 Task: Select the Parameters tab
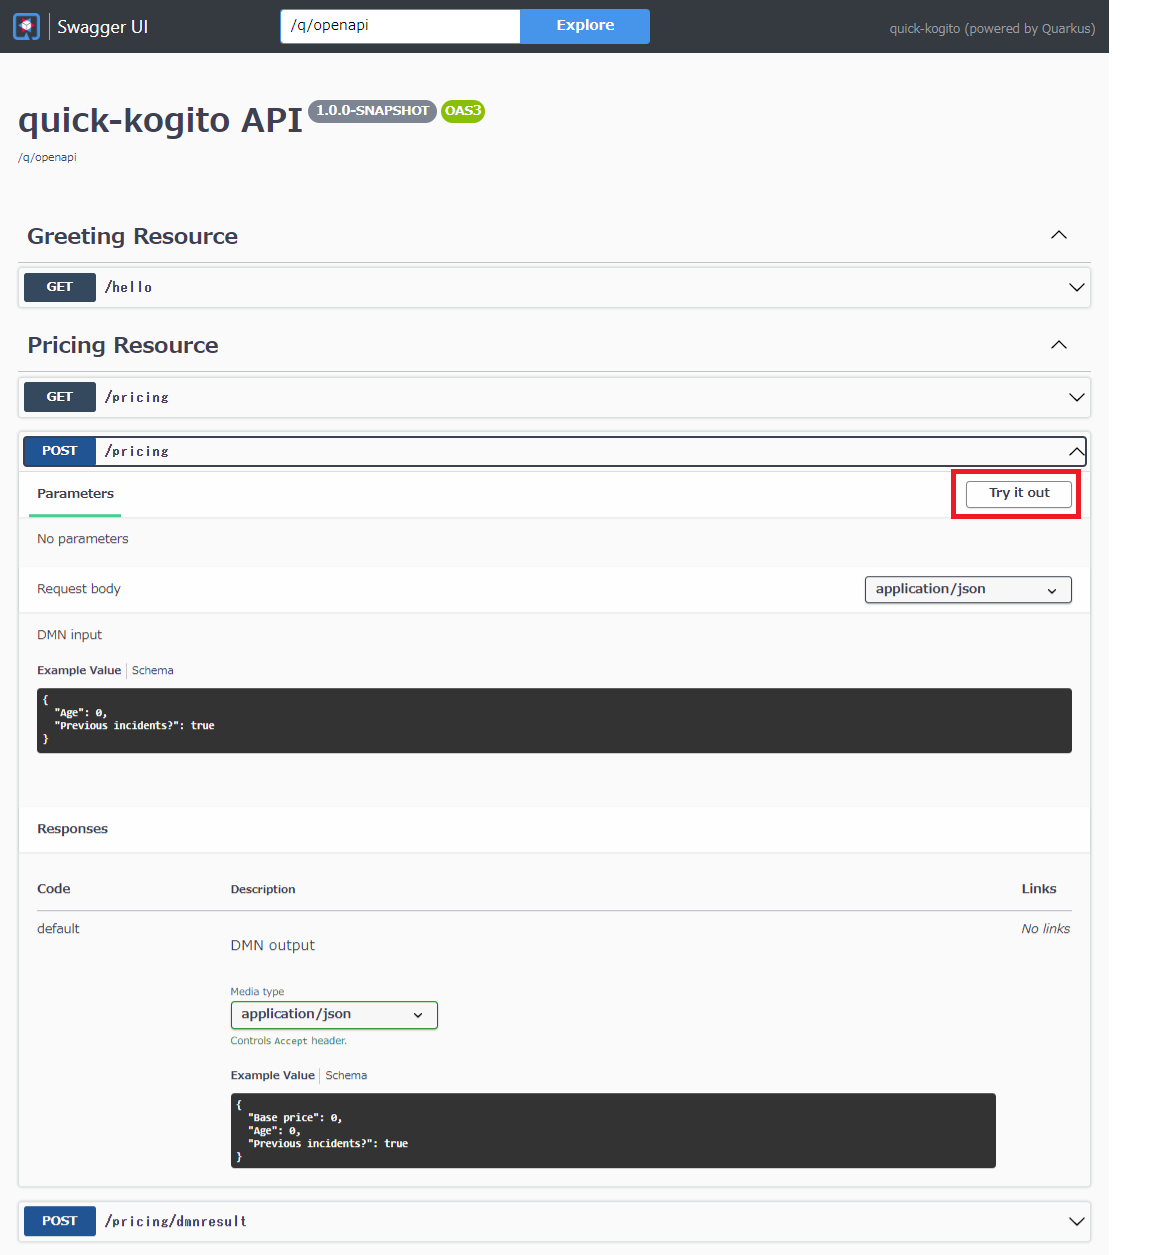(x=75, y=494)
